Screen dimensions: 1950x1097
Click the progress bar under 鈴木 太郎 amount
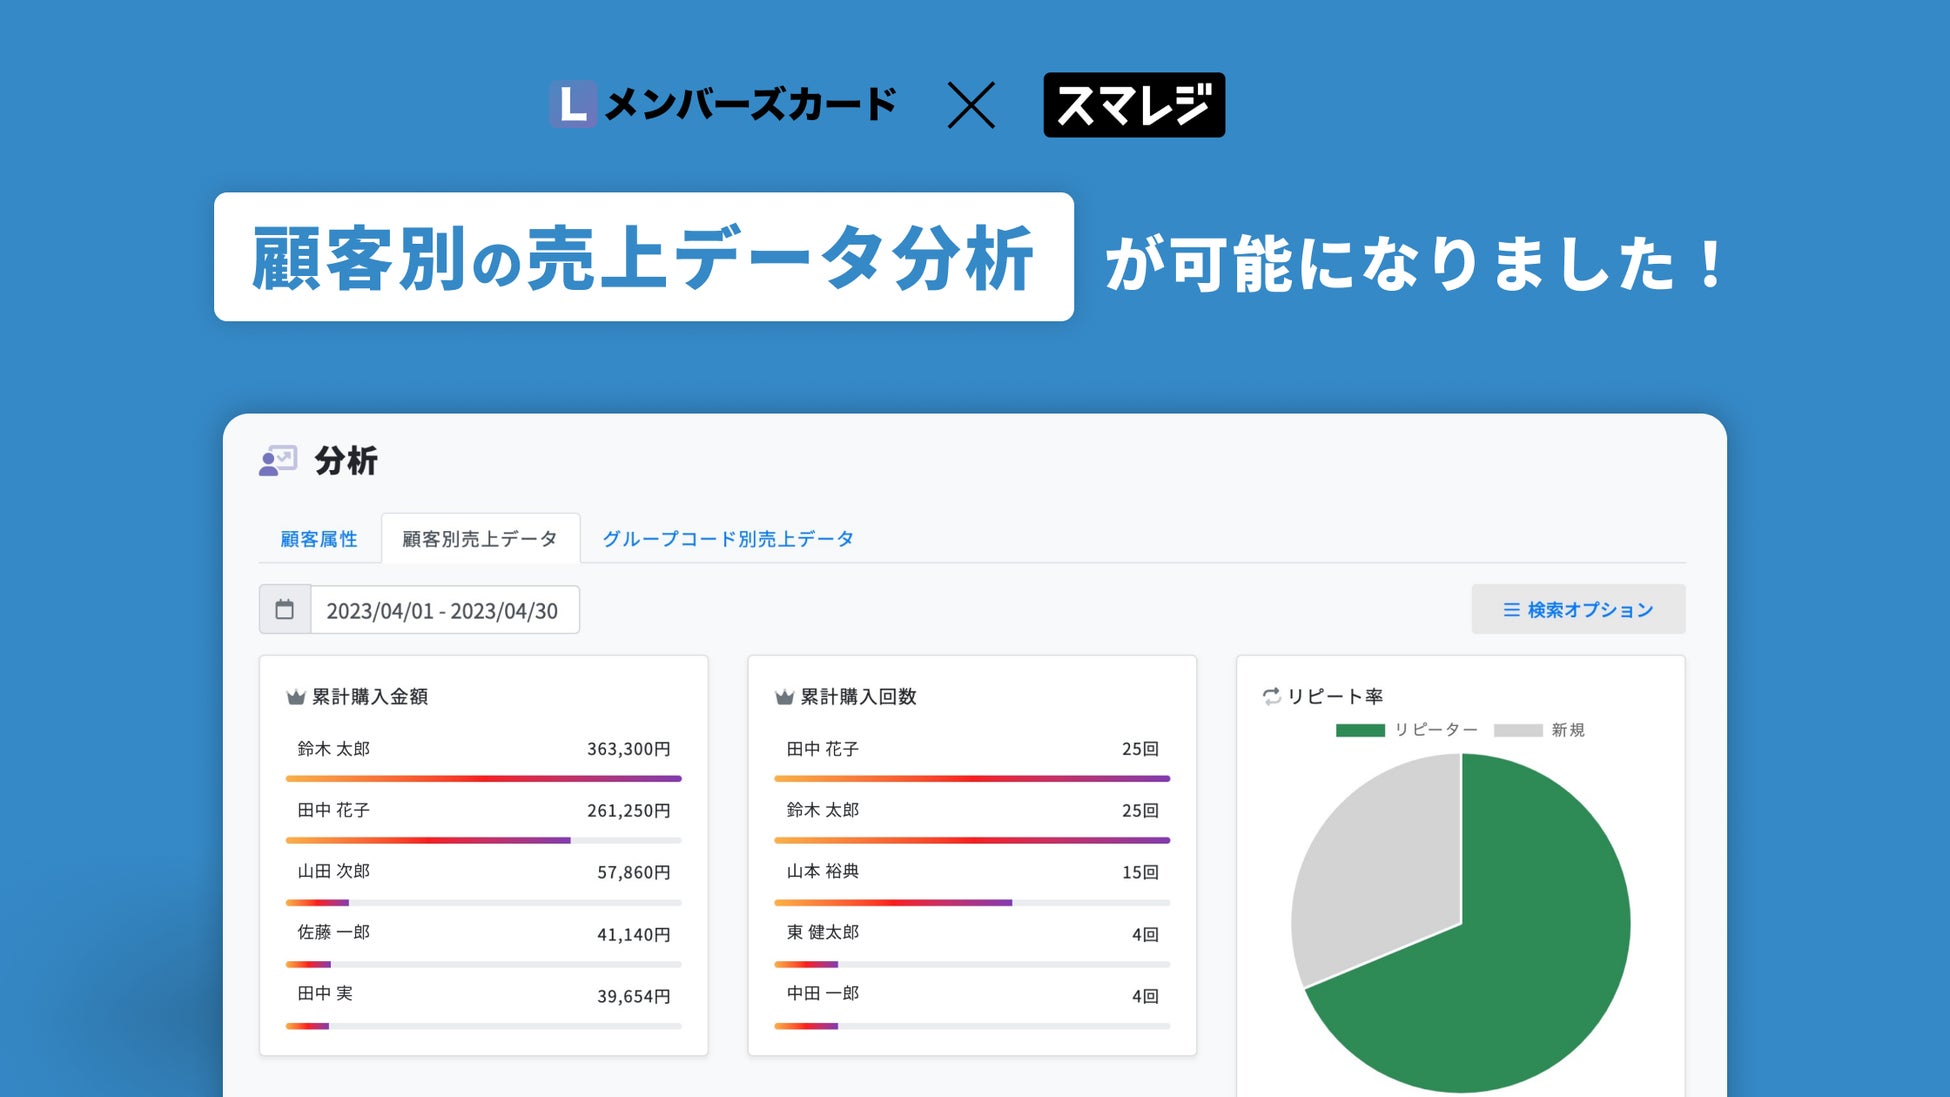click(x=484, y=778)
